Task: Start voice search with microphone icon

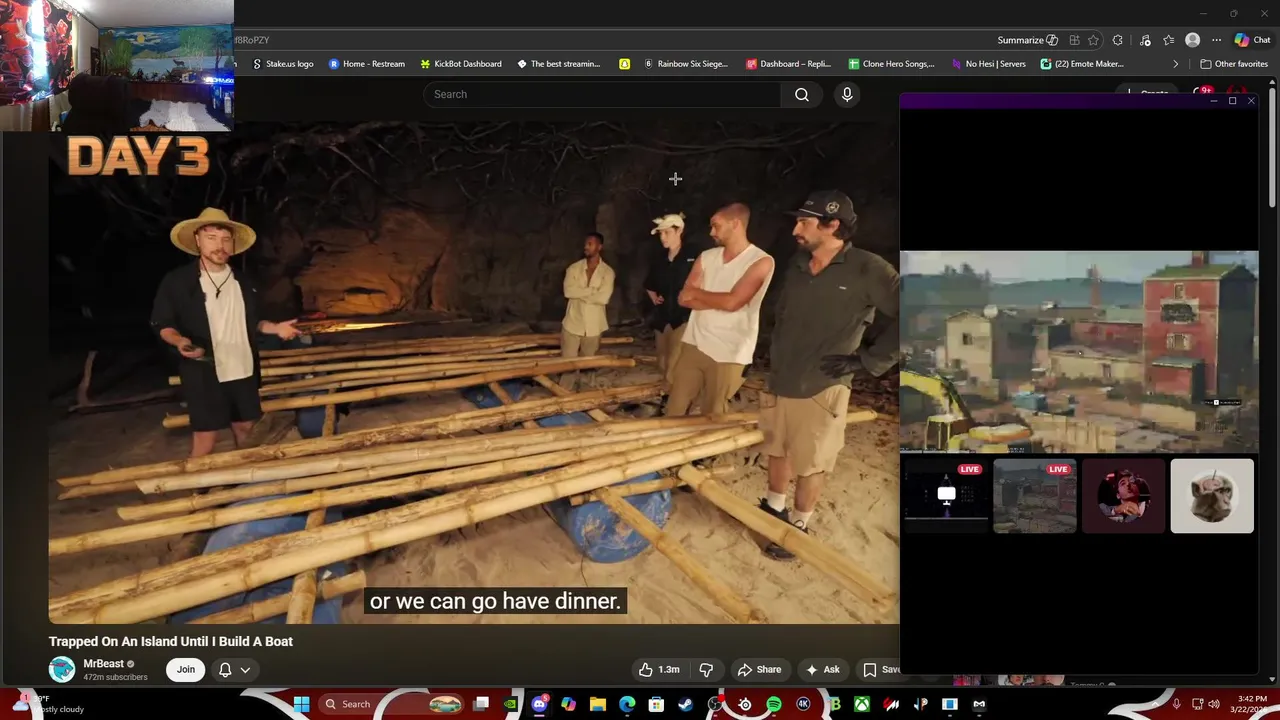Action: click(847, 94)
